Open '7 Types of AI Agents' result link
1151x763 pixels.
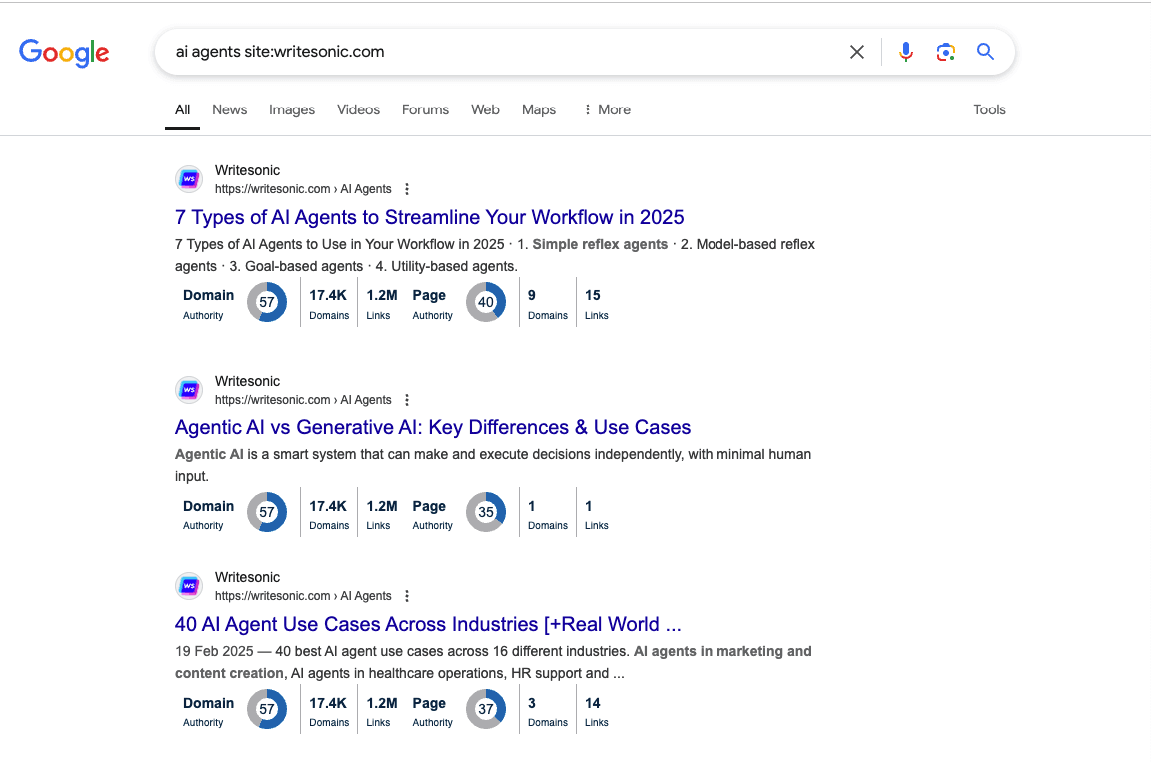429,217
